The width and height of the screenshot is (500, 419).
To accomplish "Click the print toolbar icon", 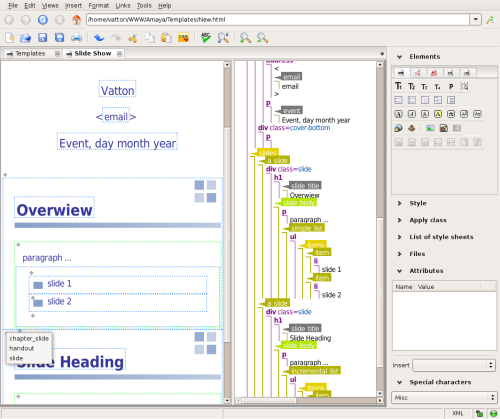I will (x=76, y=37).
